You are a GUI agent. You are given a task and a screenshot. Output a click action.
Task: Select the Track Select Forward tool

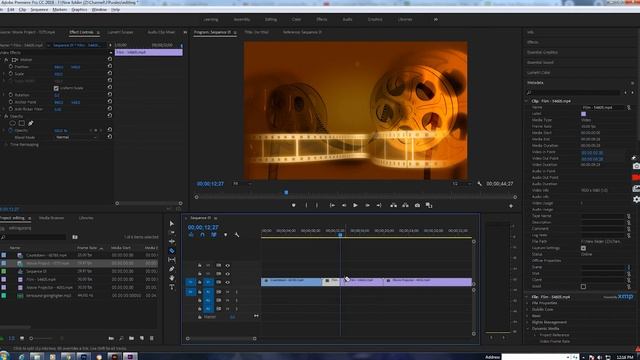(x=171, y=233)
